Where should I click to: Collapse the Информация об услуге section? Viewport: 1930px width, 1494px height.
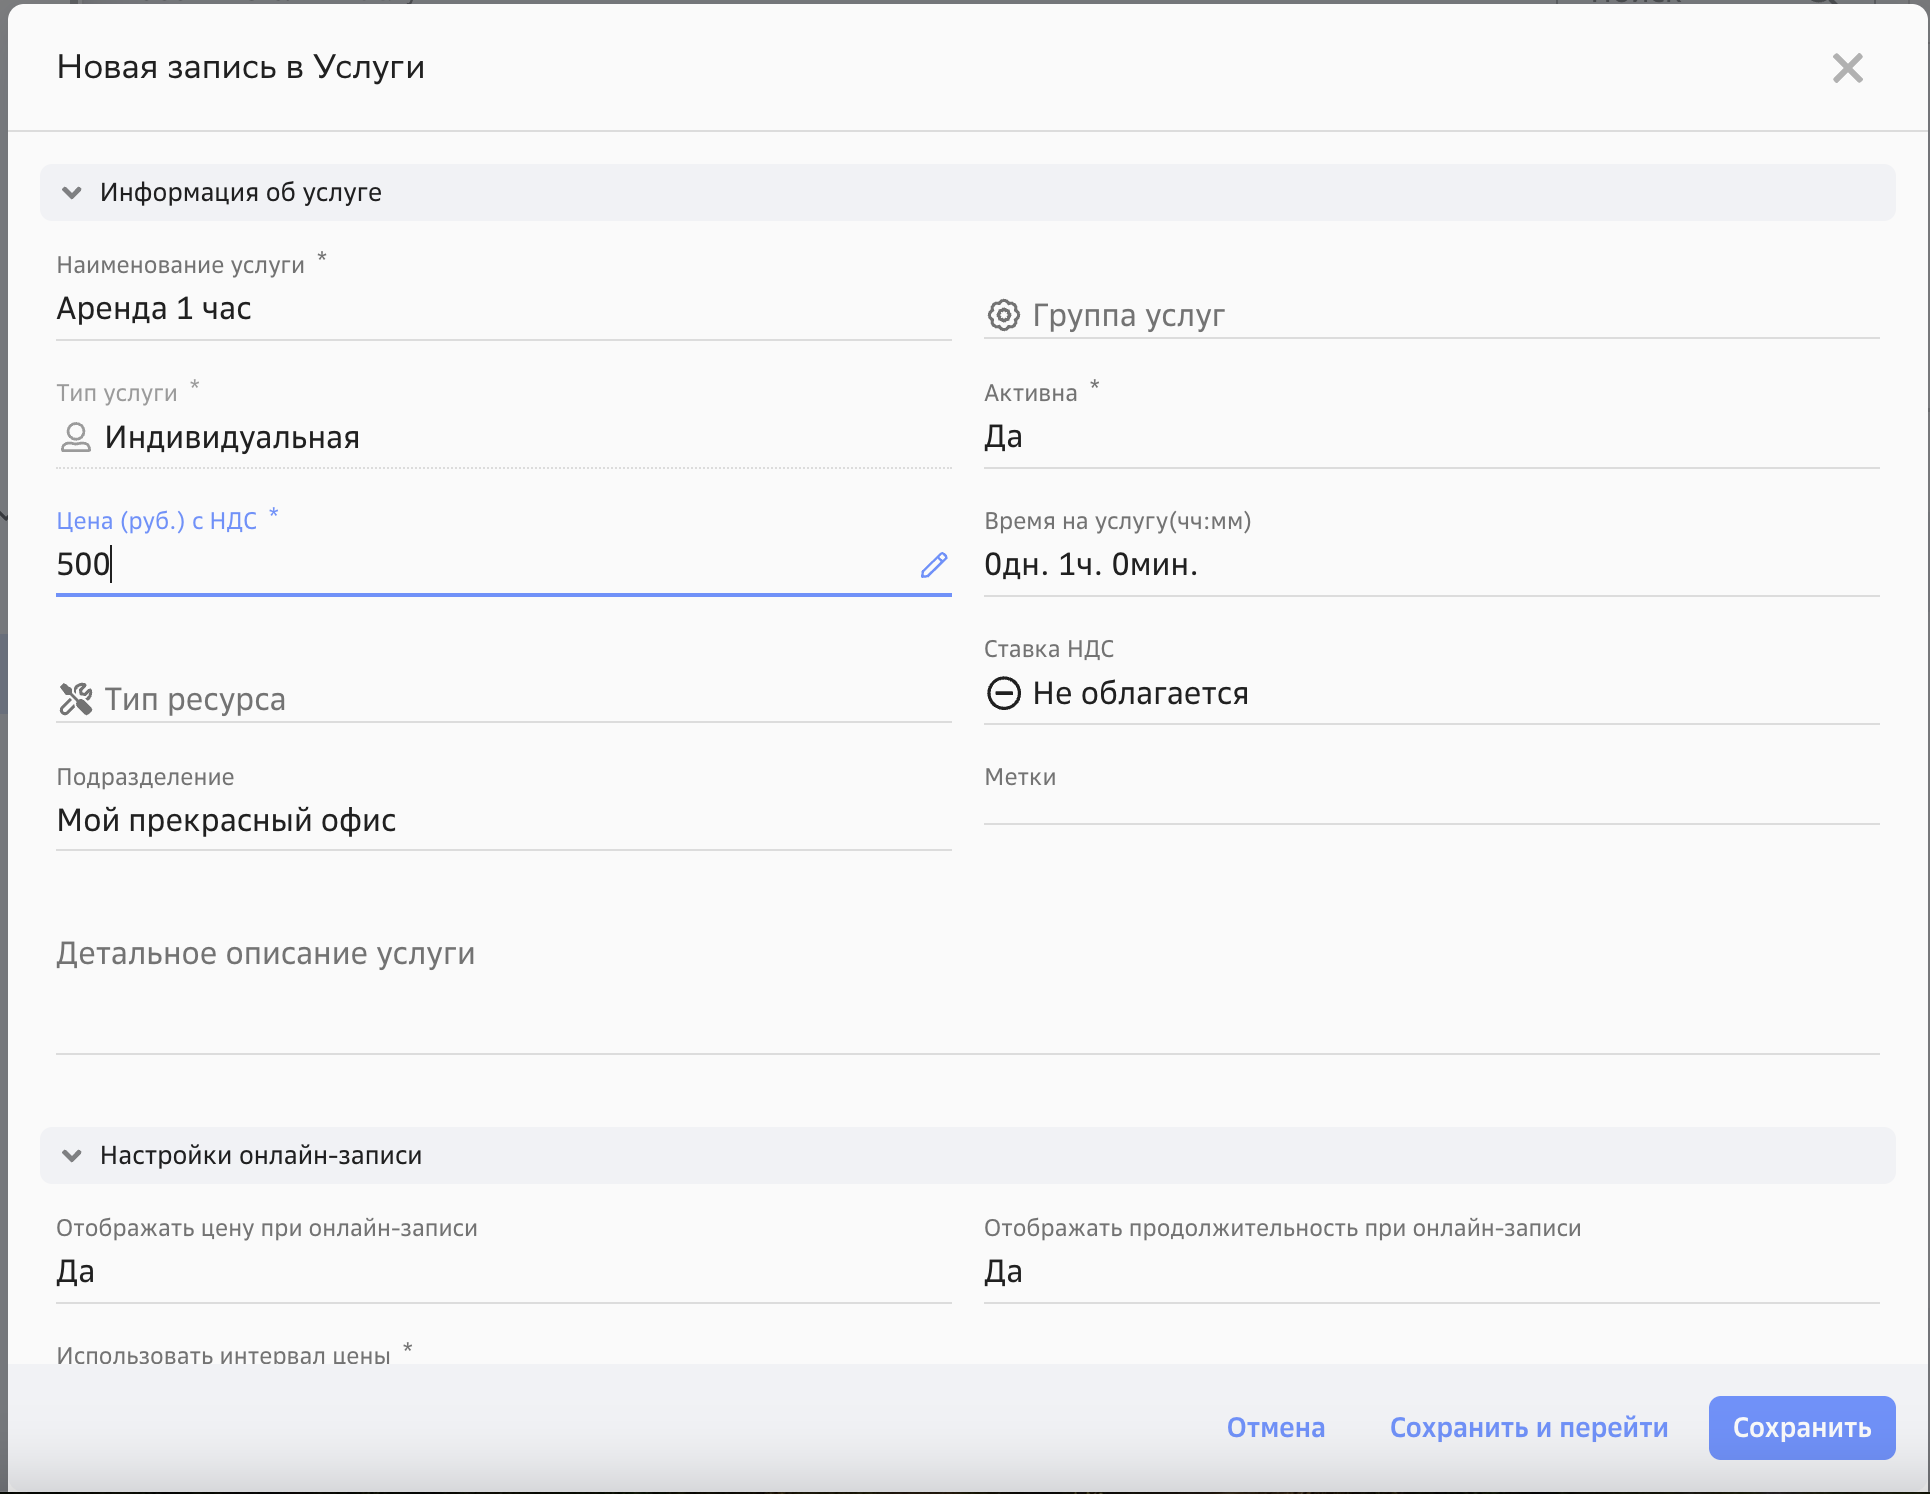click(72, 192)
